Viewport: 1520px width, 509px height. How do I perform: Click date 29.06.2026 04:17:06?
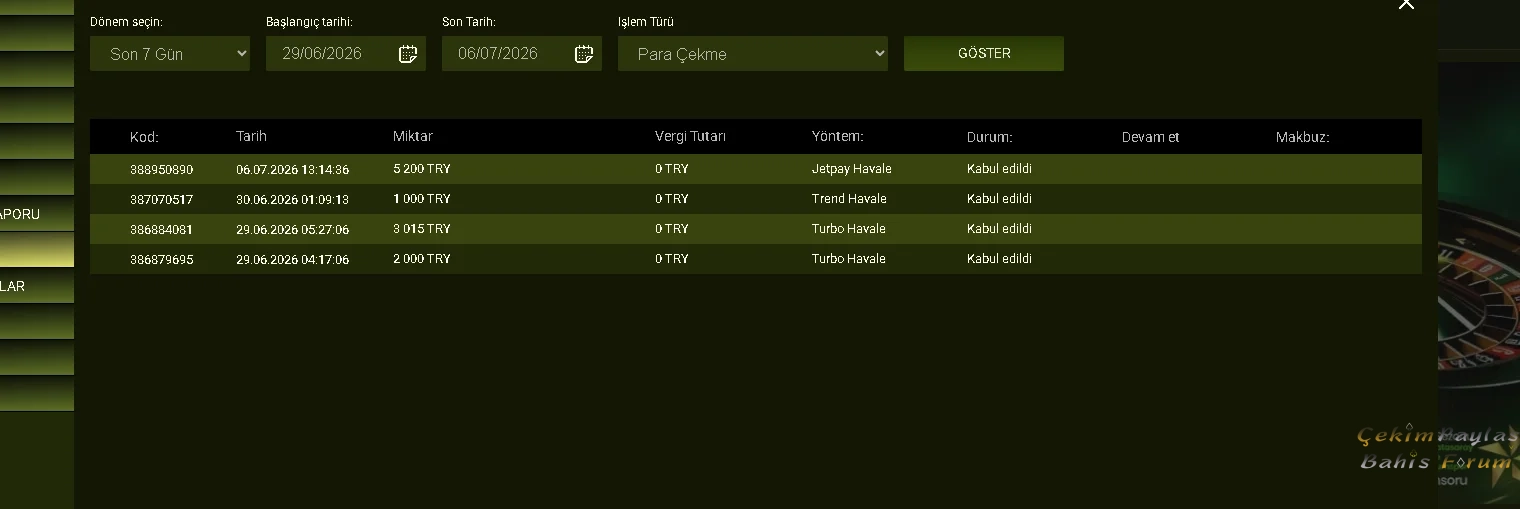tap(292, 259)
